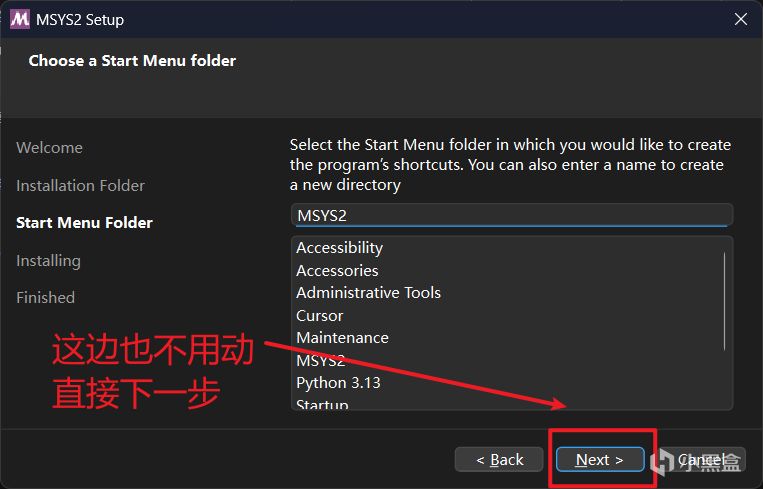Close the MSYS2 Setup window
763x489 pixels.
[741, 19]
